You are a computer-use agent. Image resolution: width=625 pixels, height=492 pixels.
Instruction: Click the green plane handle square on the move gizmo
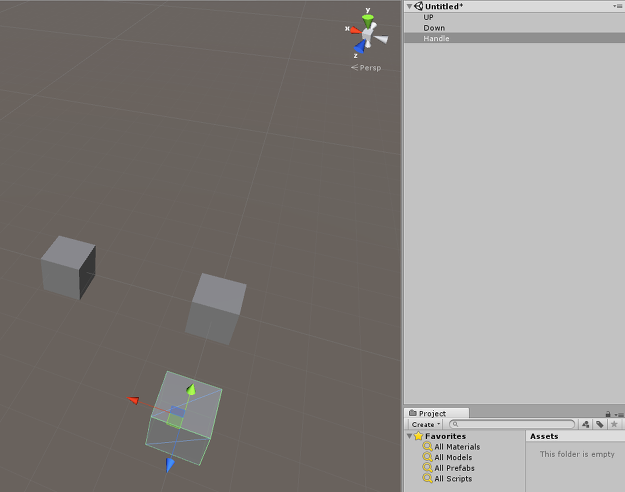pyautogui.click(x=174, y=421)
